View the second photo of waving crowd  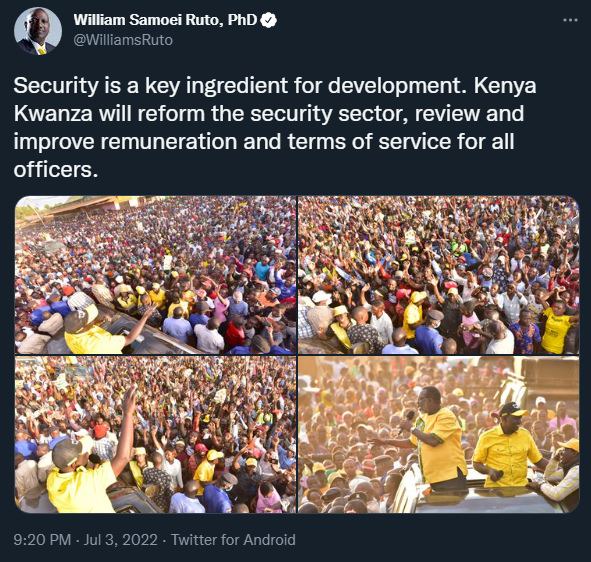pyautogui.click(x=439, y=275)
